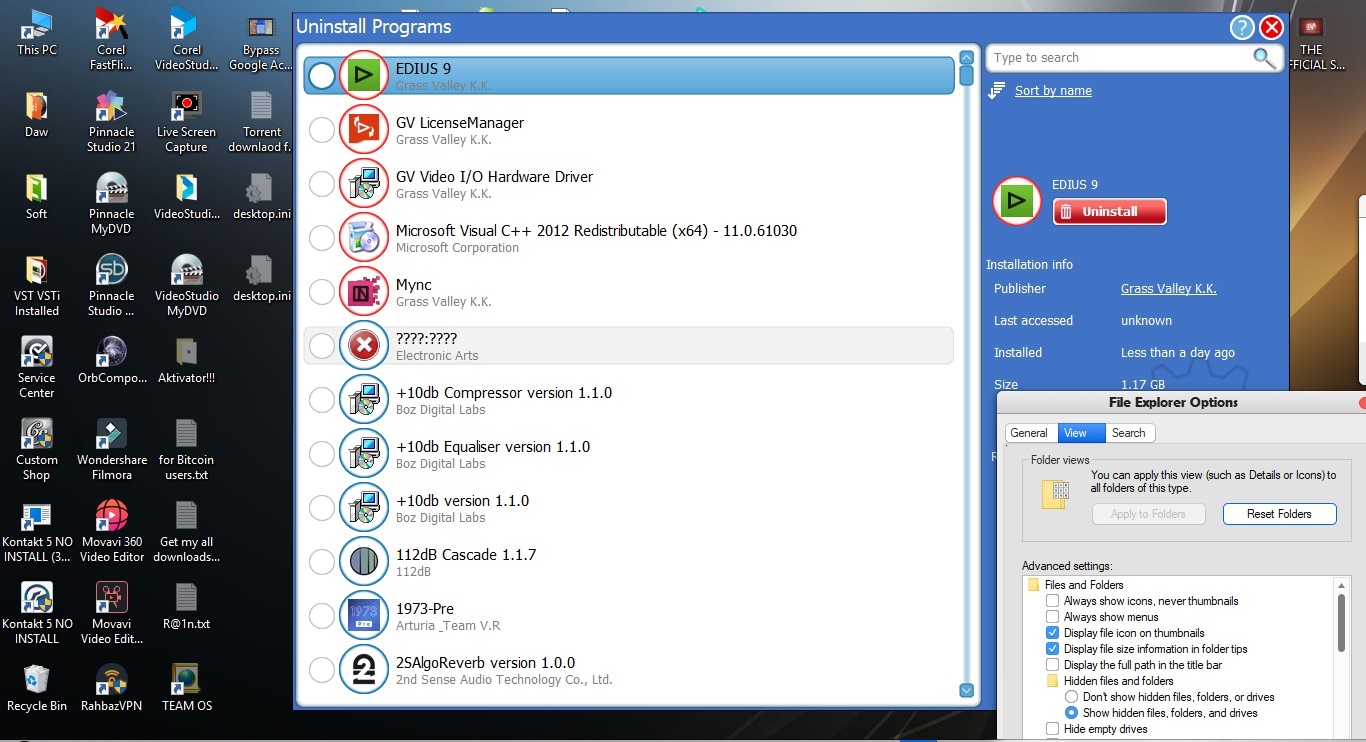Click Reset Folders button
This screenshot has height=742, width=1366.
pyautogui.click(x=1279, y=514)
